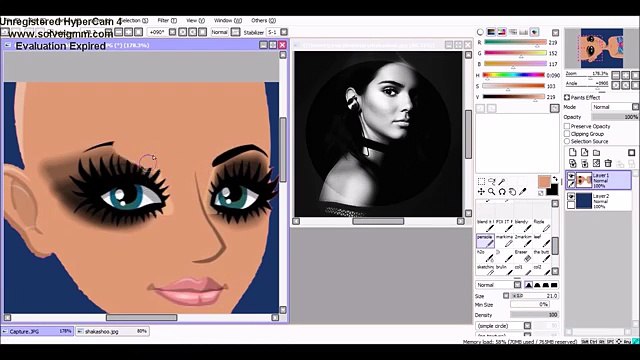Choose the 'blendy' brush preset
640x360 pixels.
(x=522, y=226)
